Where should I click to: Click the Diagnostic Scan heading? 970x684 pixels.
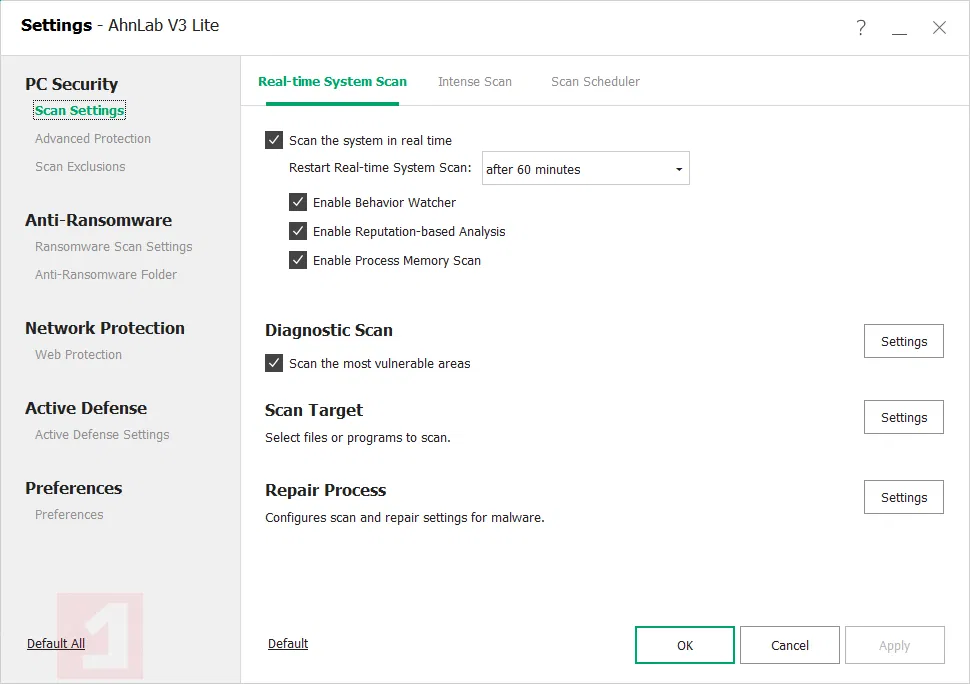(x=328, y=330)
